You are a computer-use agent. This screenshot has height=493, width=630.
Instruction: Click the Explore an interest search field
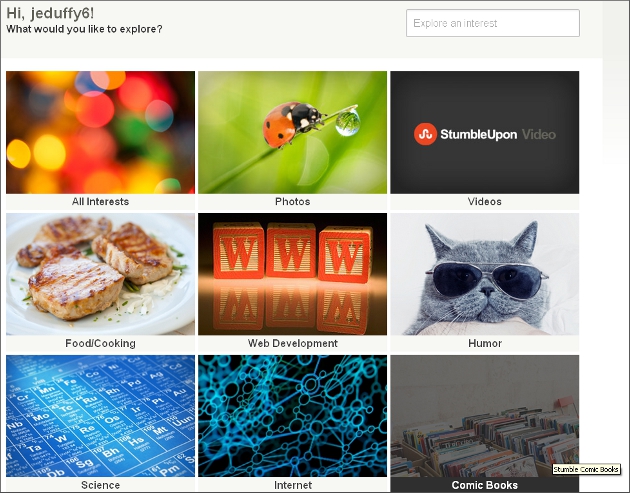[493, 23]
